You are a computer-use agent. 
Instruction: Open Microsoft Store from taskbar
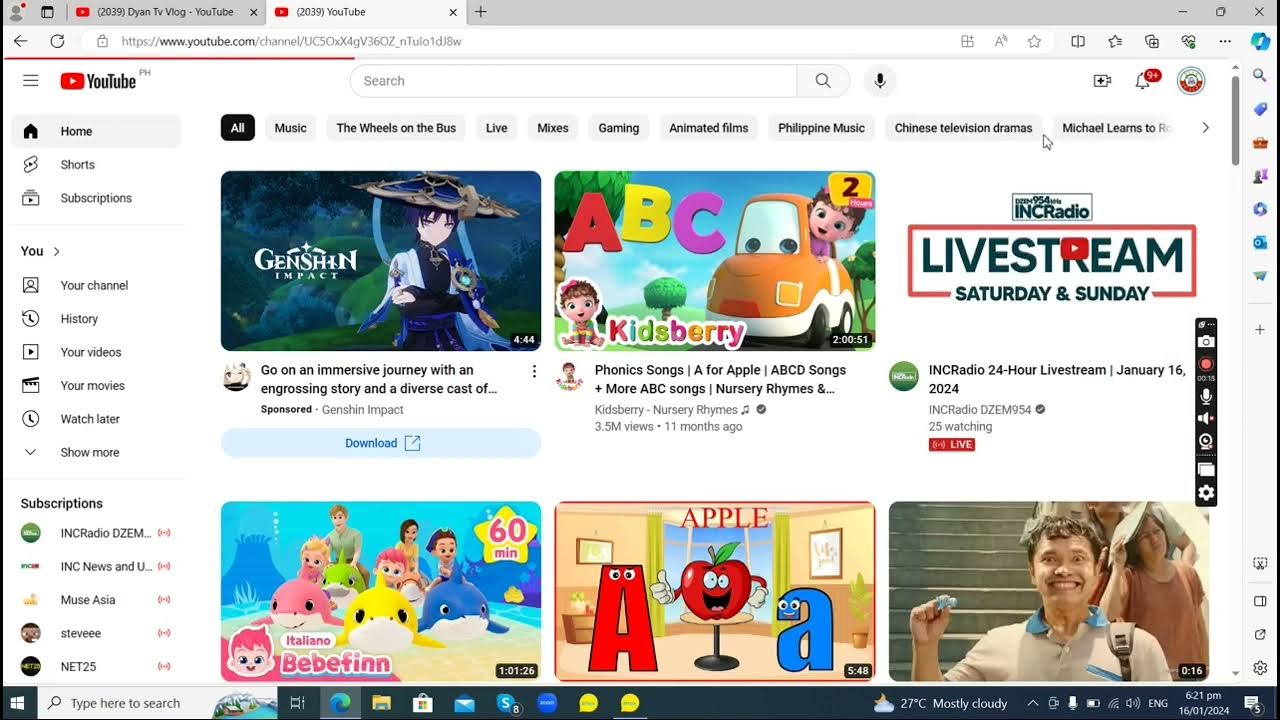point(422,703)
